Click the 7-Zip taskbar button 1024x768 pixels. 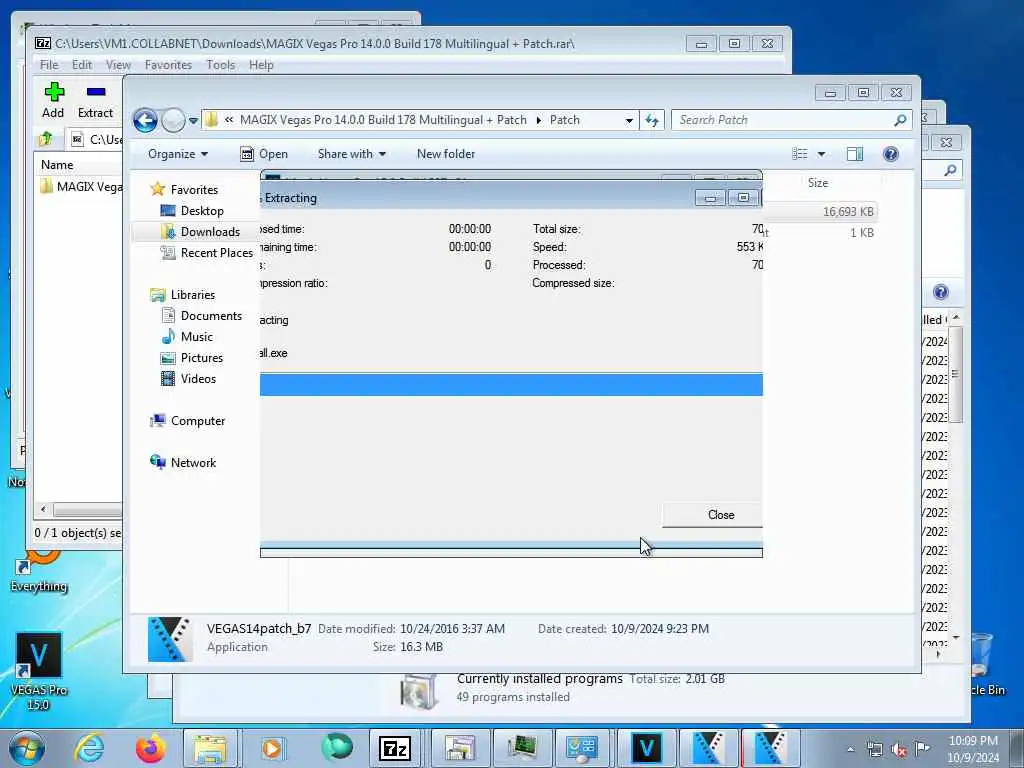coord(394,748)
